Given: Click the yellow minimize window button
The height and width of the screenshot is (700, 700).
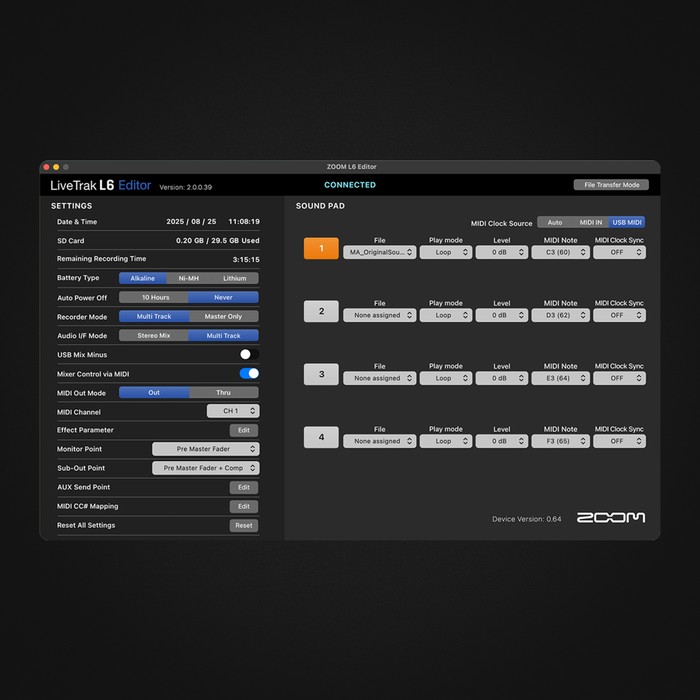Looking at the screenshot, I should (56, 167).
